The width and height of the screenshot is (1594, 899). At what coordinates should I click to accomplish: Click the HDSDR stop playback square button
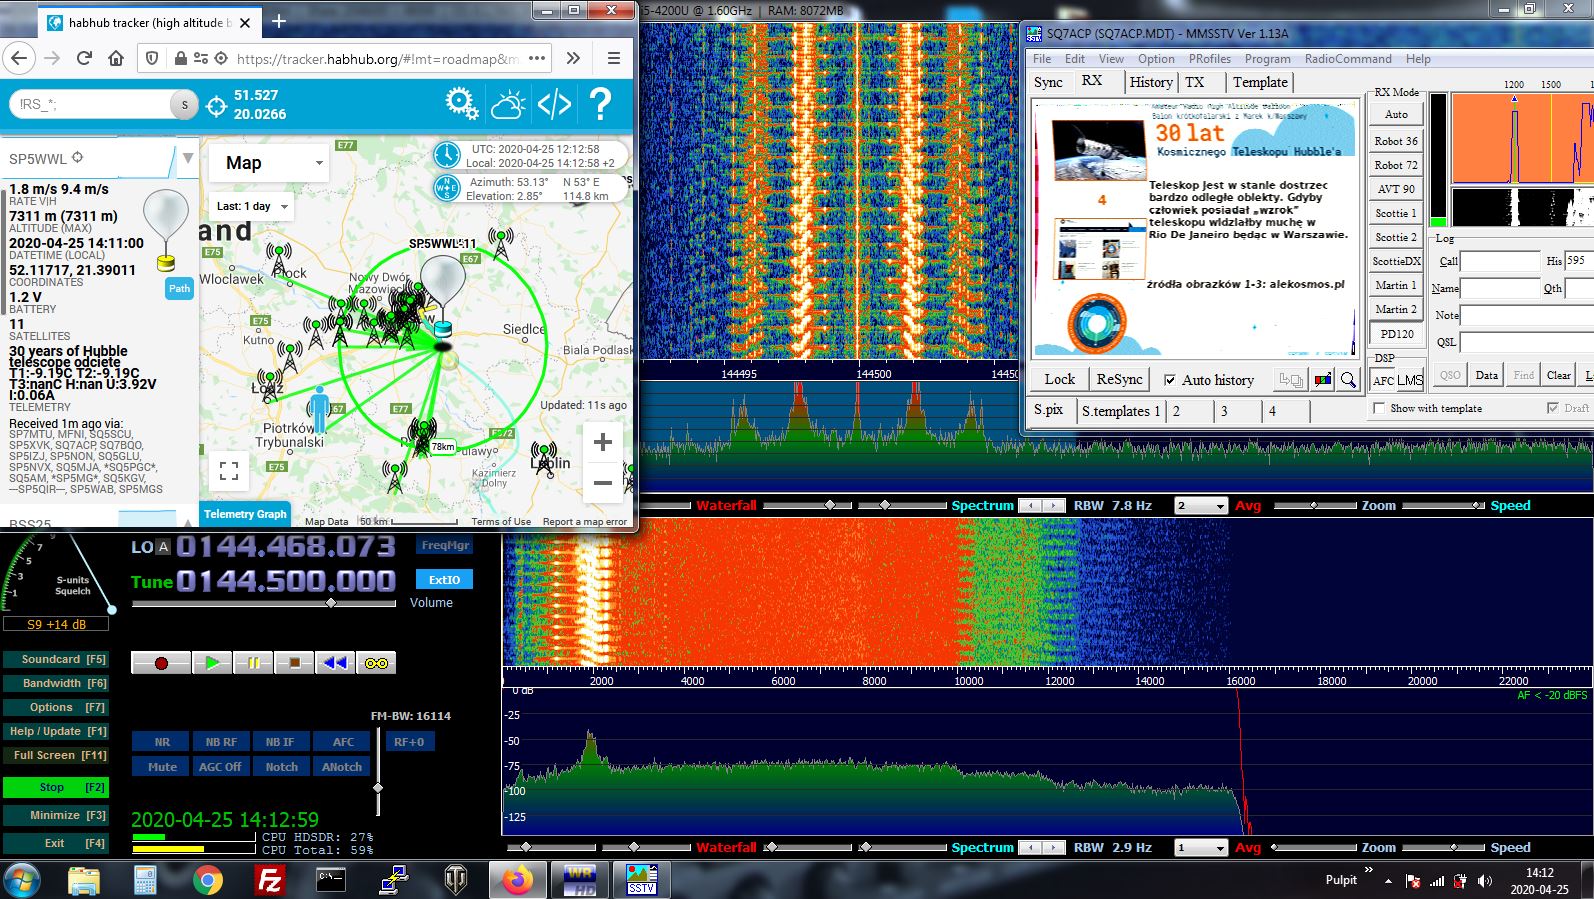(294, 663)
